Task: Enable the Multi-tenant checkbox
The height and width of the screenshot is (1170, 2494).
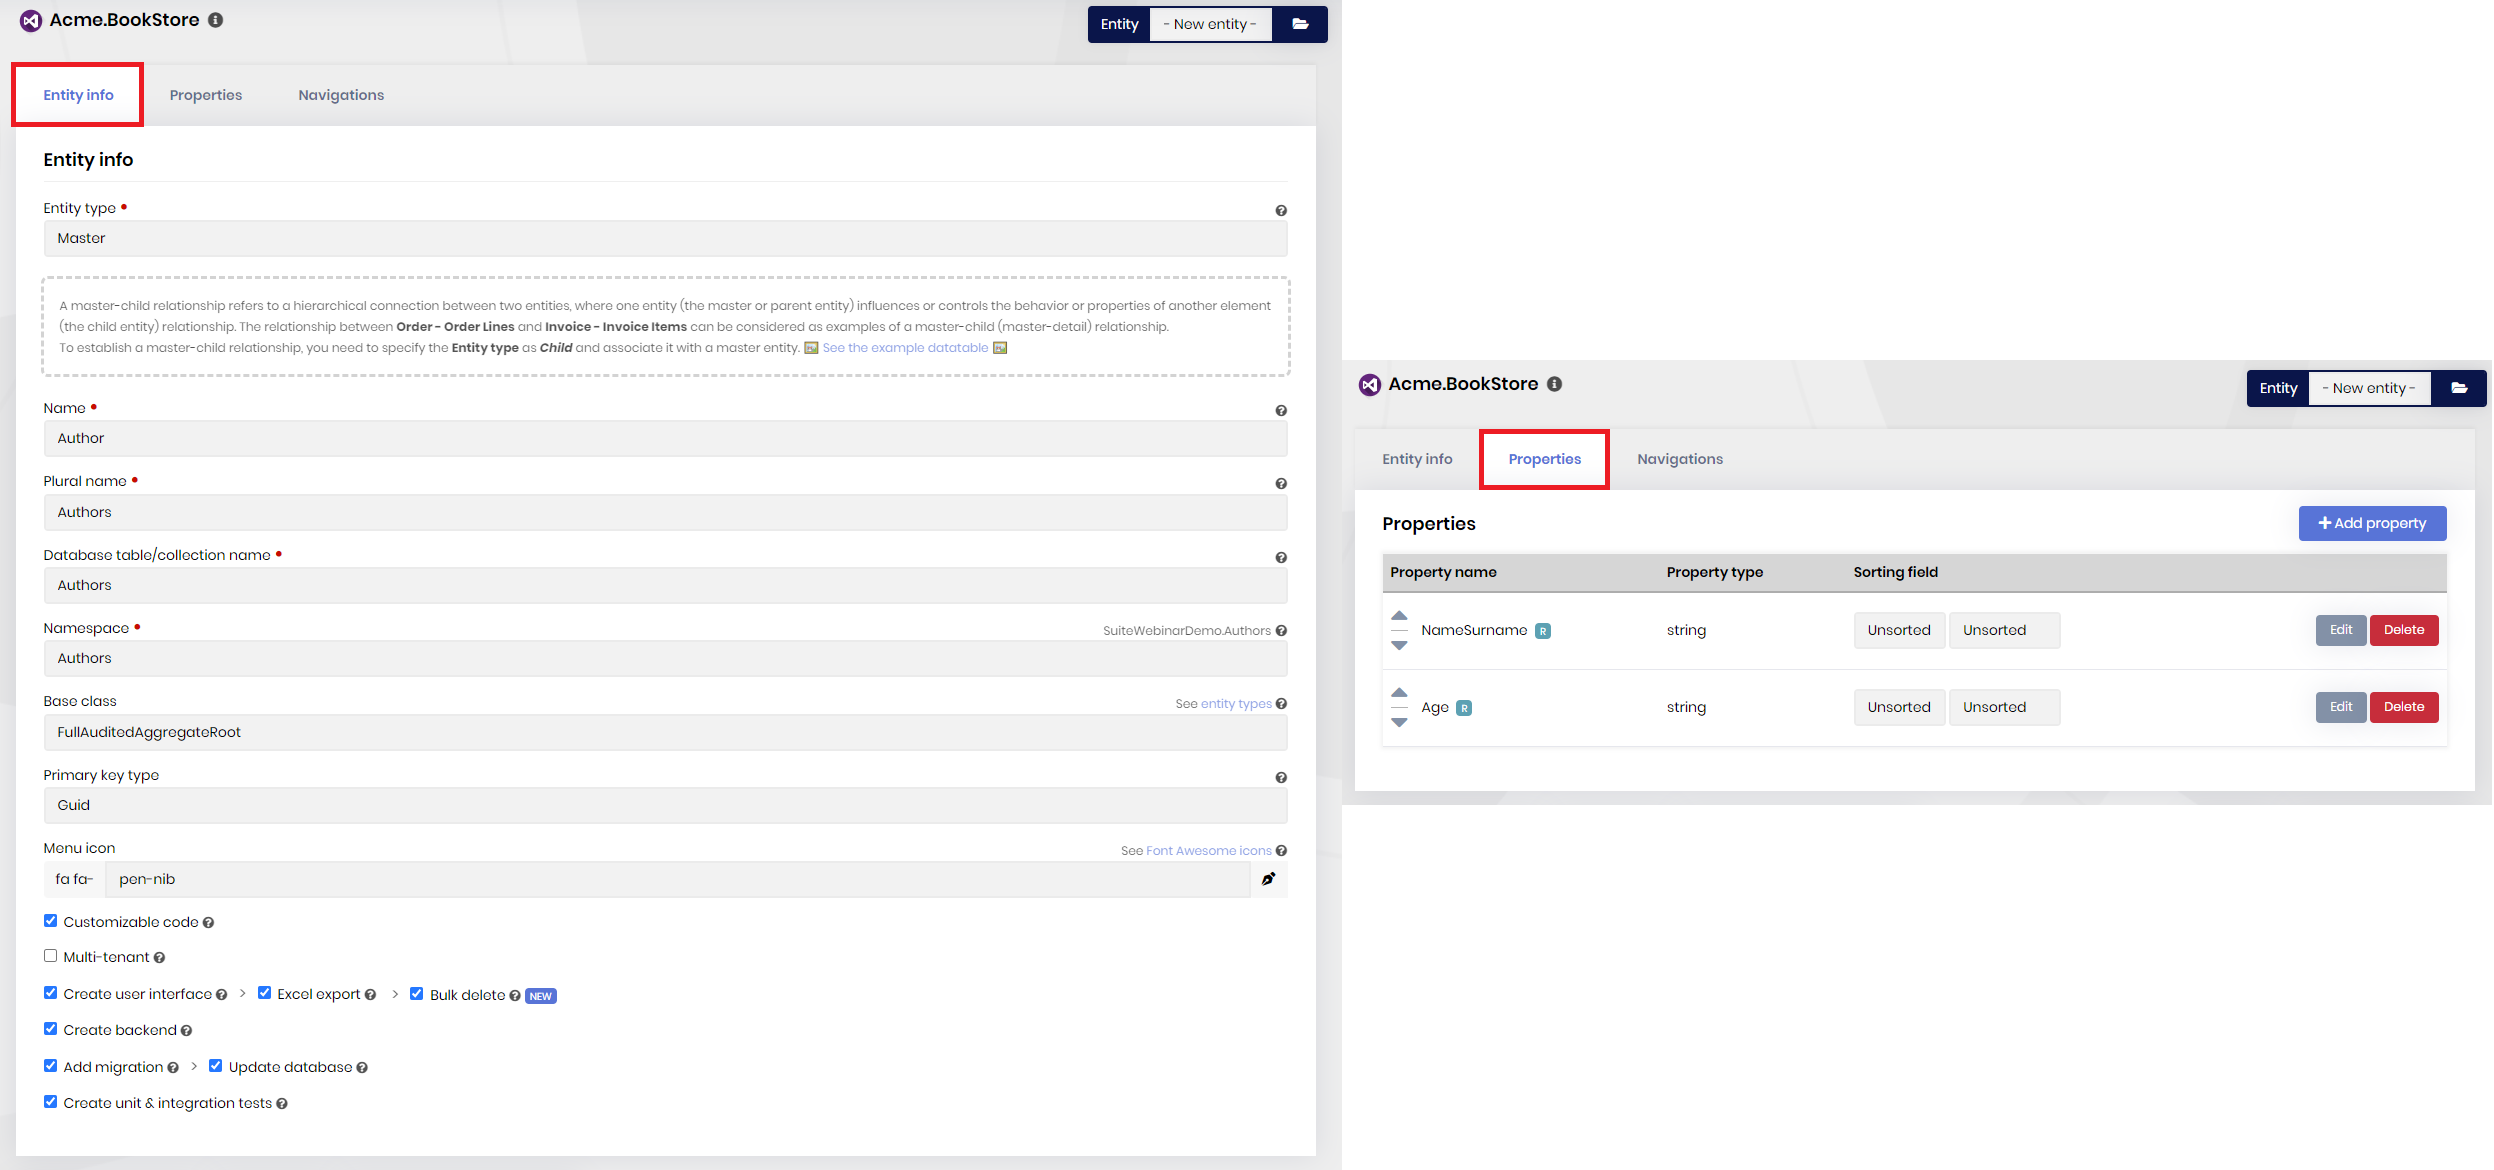Action: tap(50, 956)
